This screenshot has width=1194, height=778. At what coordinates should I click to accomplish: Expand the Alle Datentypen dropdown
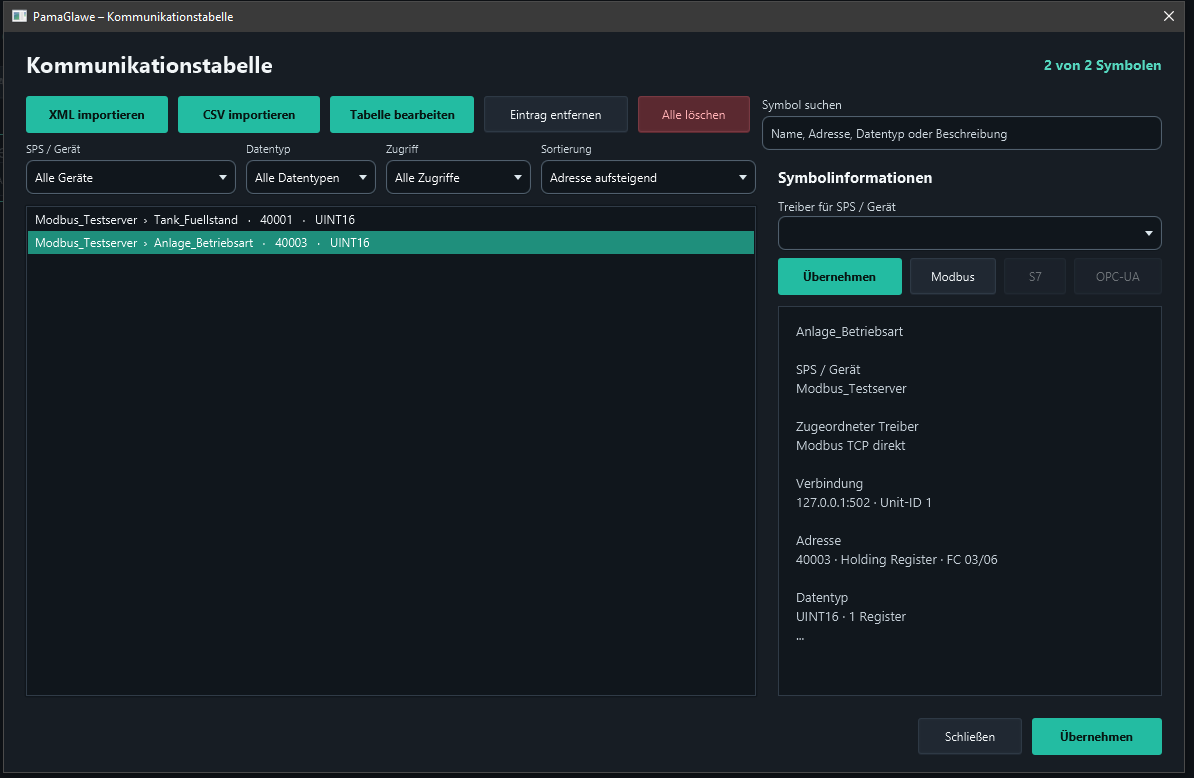[x=311, y=177]
